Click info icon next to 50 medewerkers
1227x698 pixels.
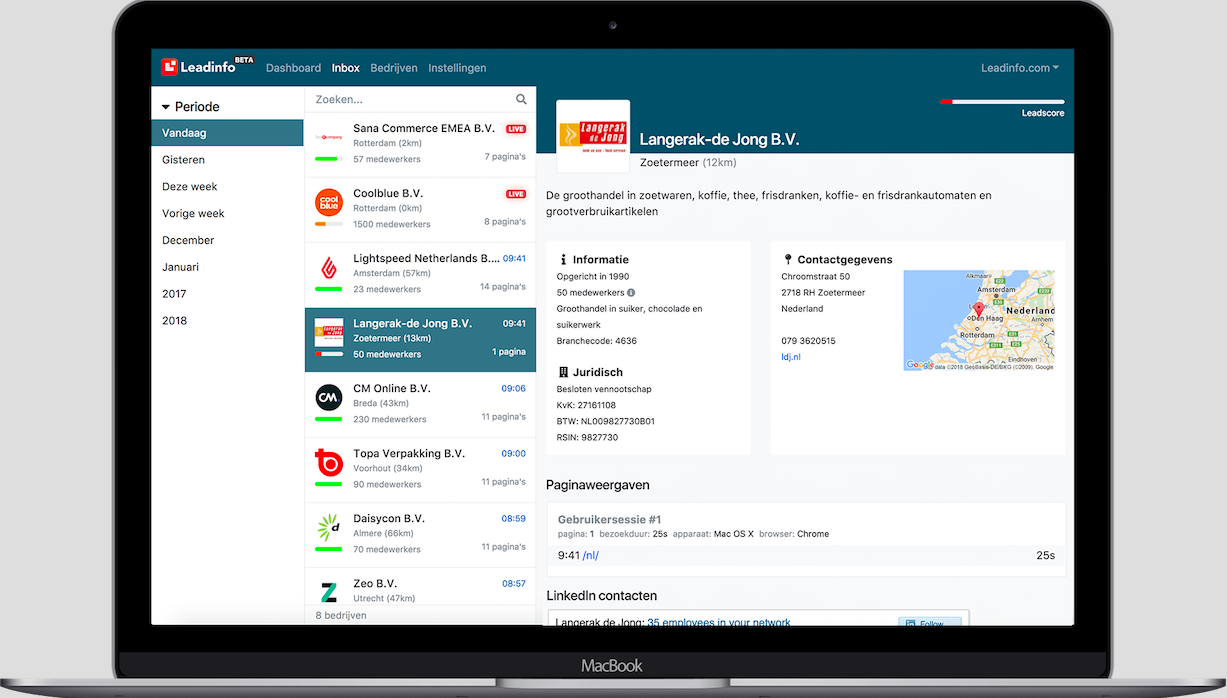631,293
